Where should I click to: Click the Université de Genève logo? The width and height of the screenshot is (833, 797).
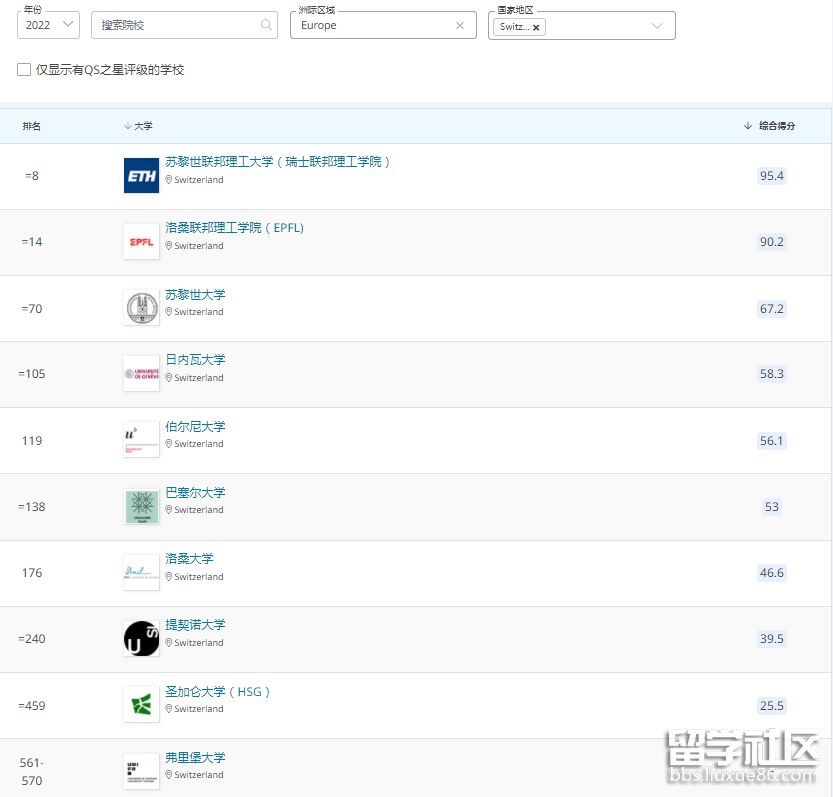click(x=141, y=374)
